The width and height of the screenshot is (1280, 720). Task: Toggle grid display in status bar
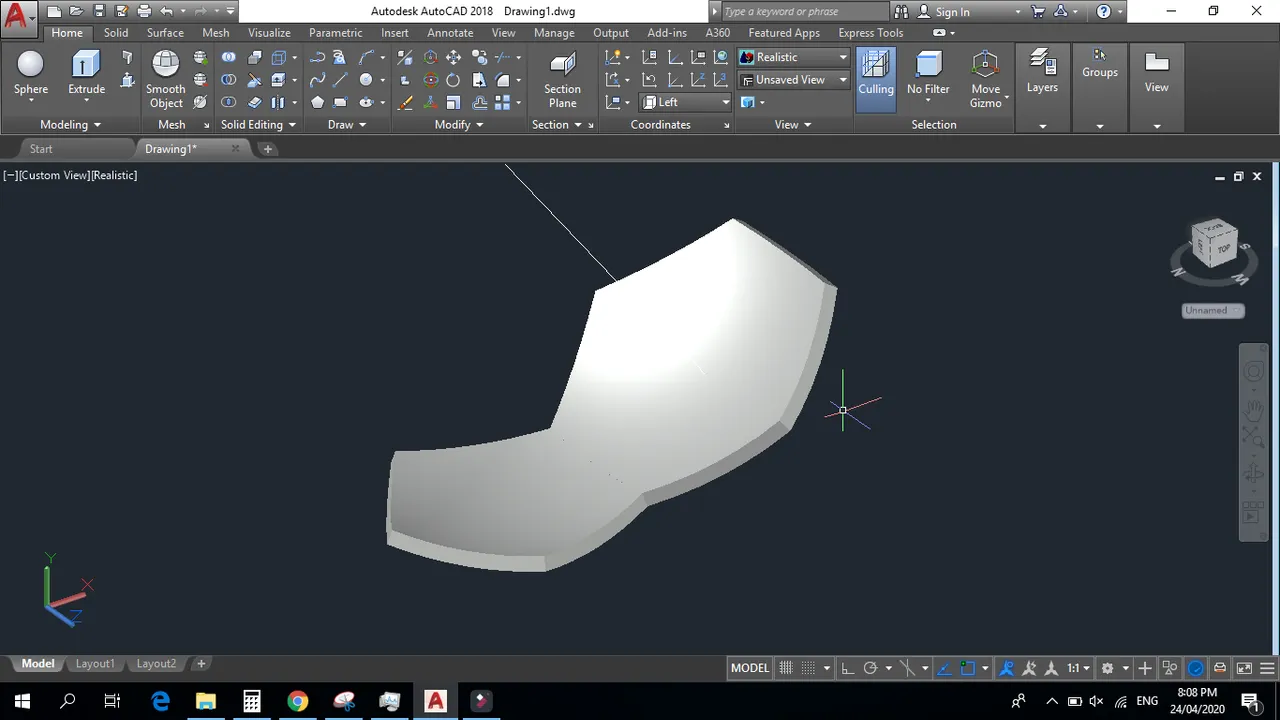coord(786,668)
